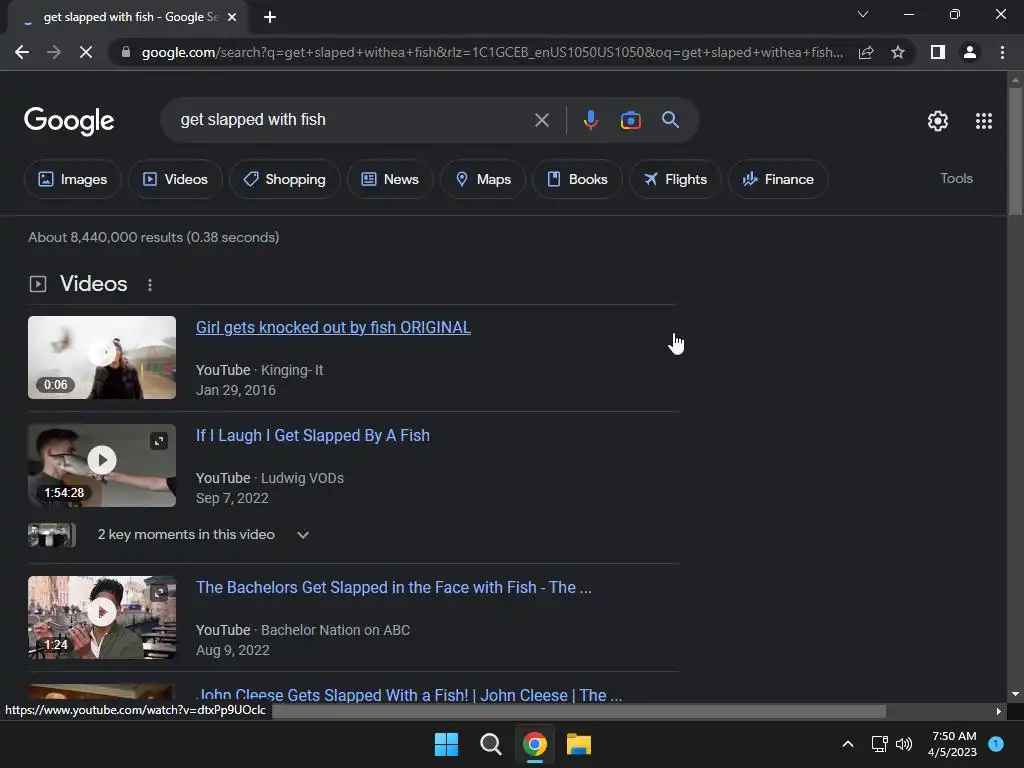The height and width of the screenshot is (768, 1024).
Task: Open File Explorer from taskbar
Action: pos(579,744)
